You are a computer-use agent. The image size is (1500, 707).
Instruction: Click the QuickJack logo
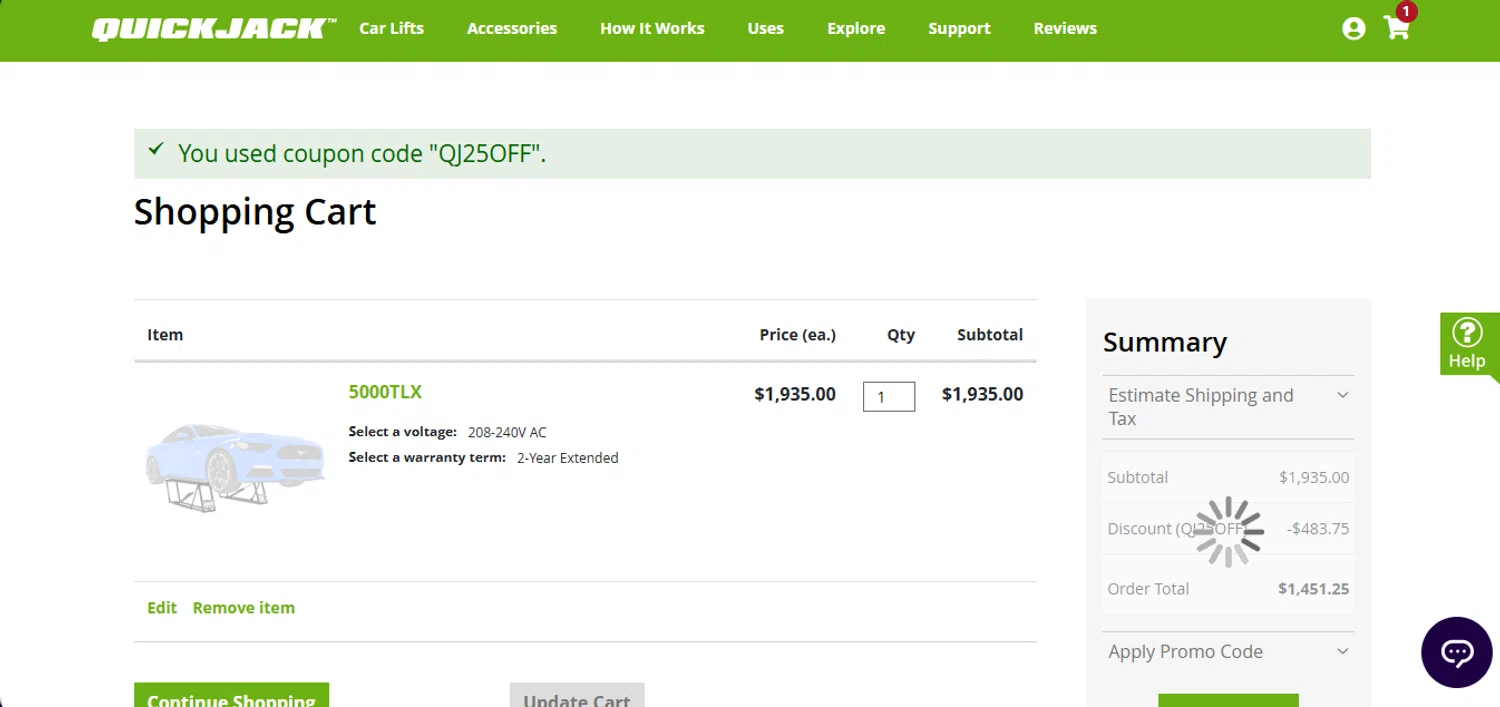(x=214, y=29)
